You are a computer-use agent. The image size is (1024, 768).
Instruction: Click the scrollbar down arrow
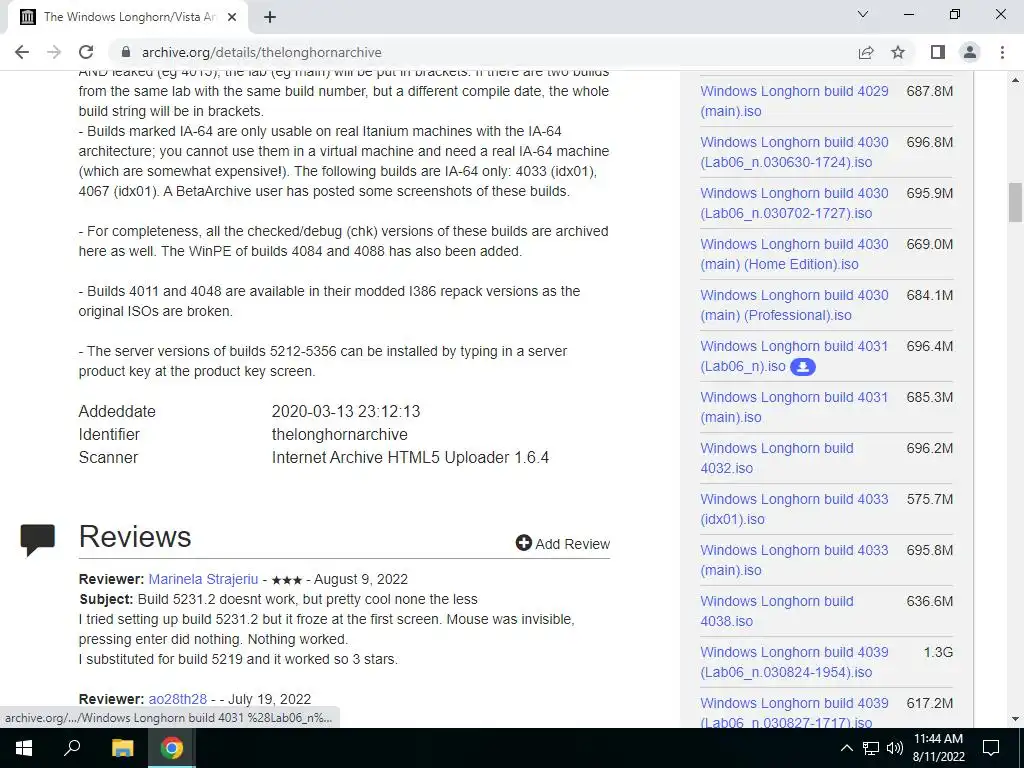point(1015,719)
